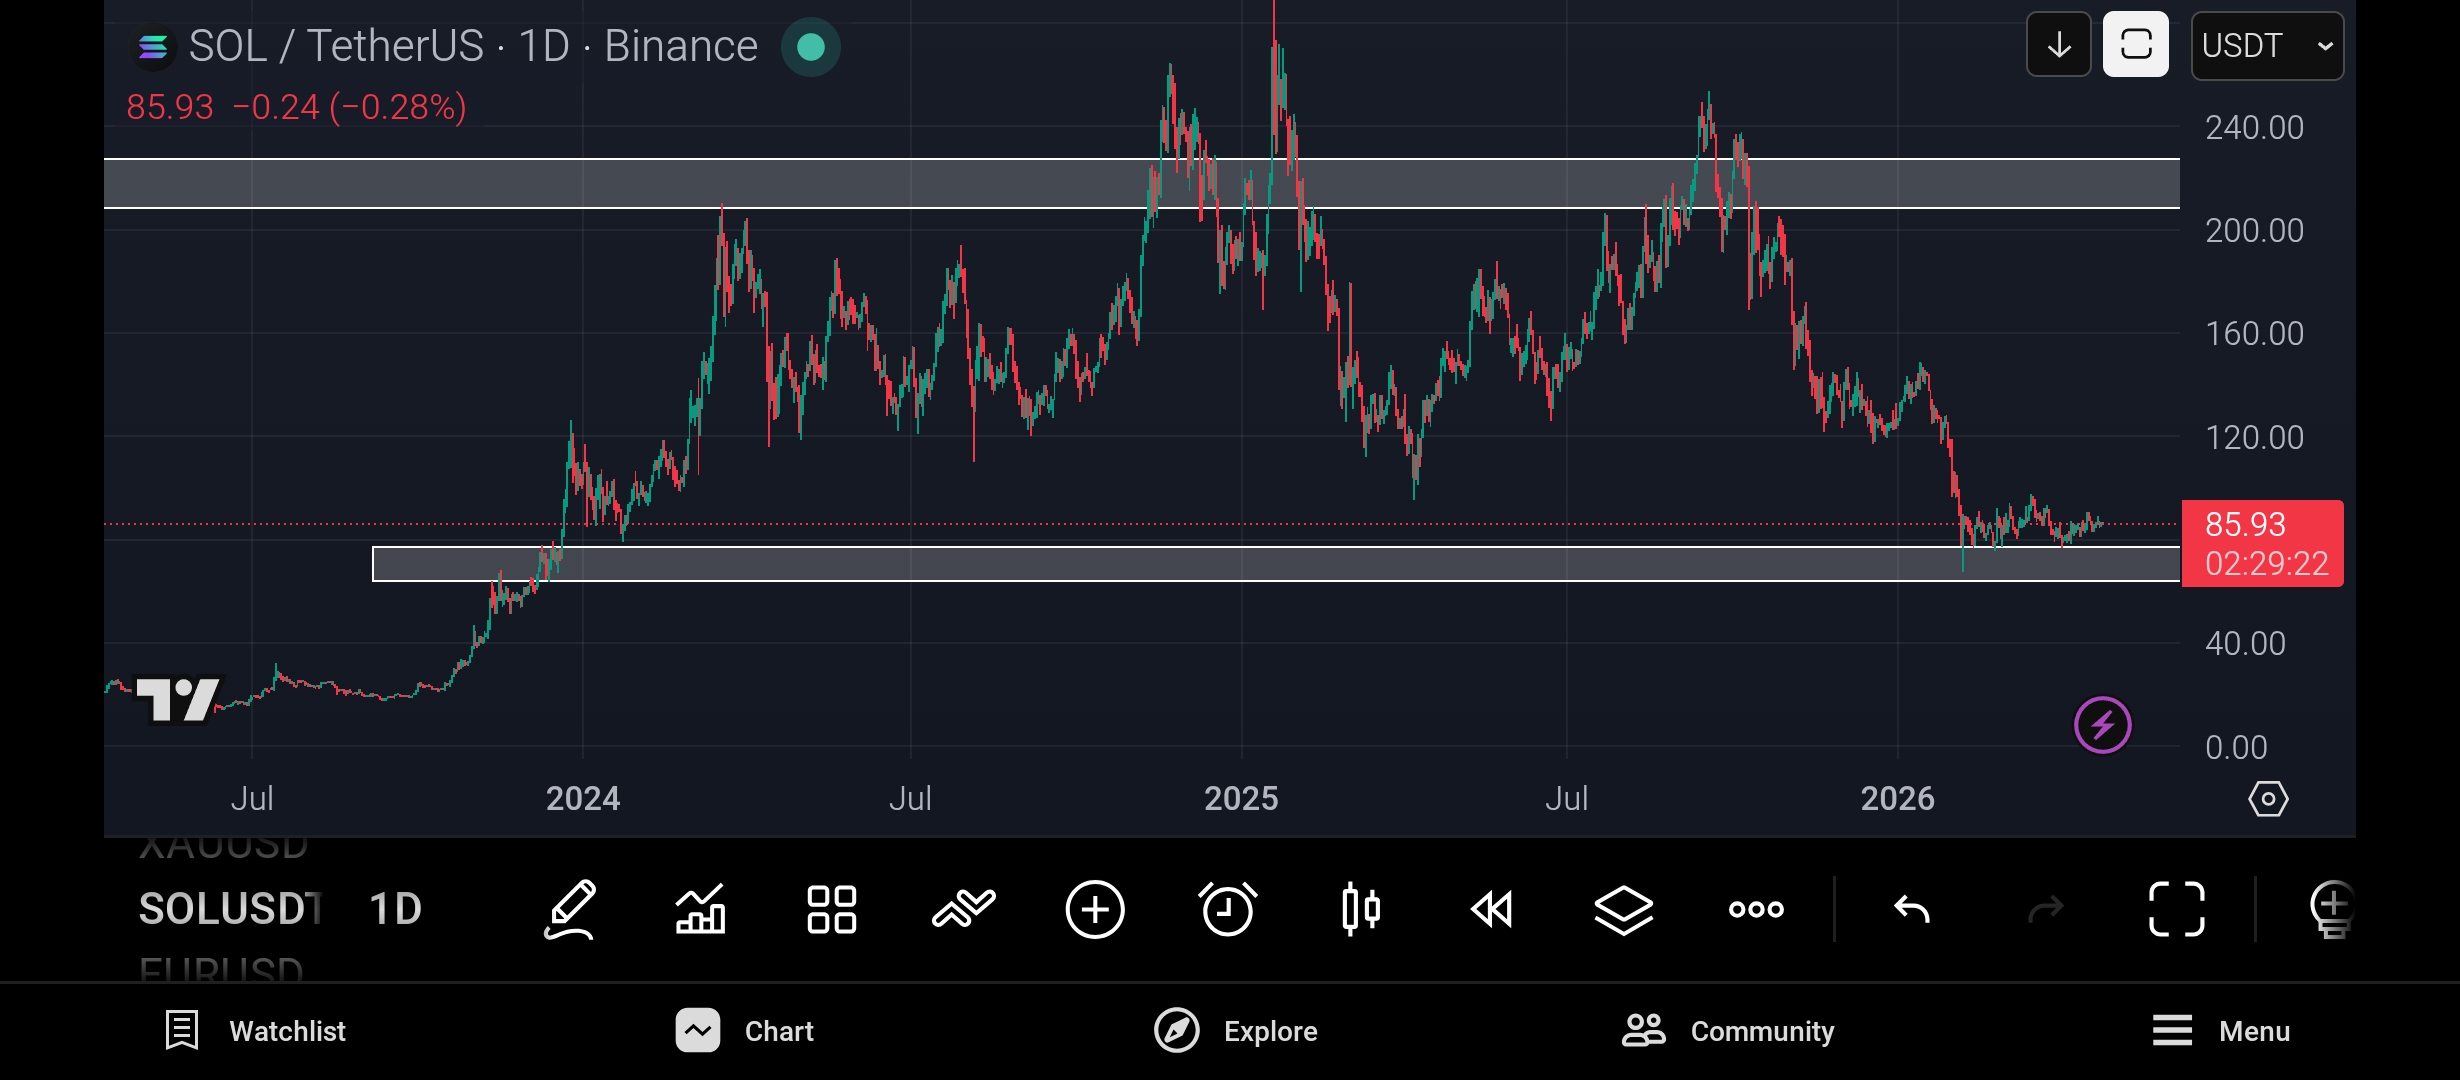Toggle the auto-fit chart button
This screenshot has height=1080, width=2460.
pyautogui.click(x=2135, y=45)
